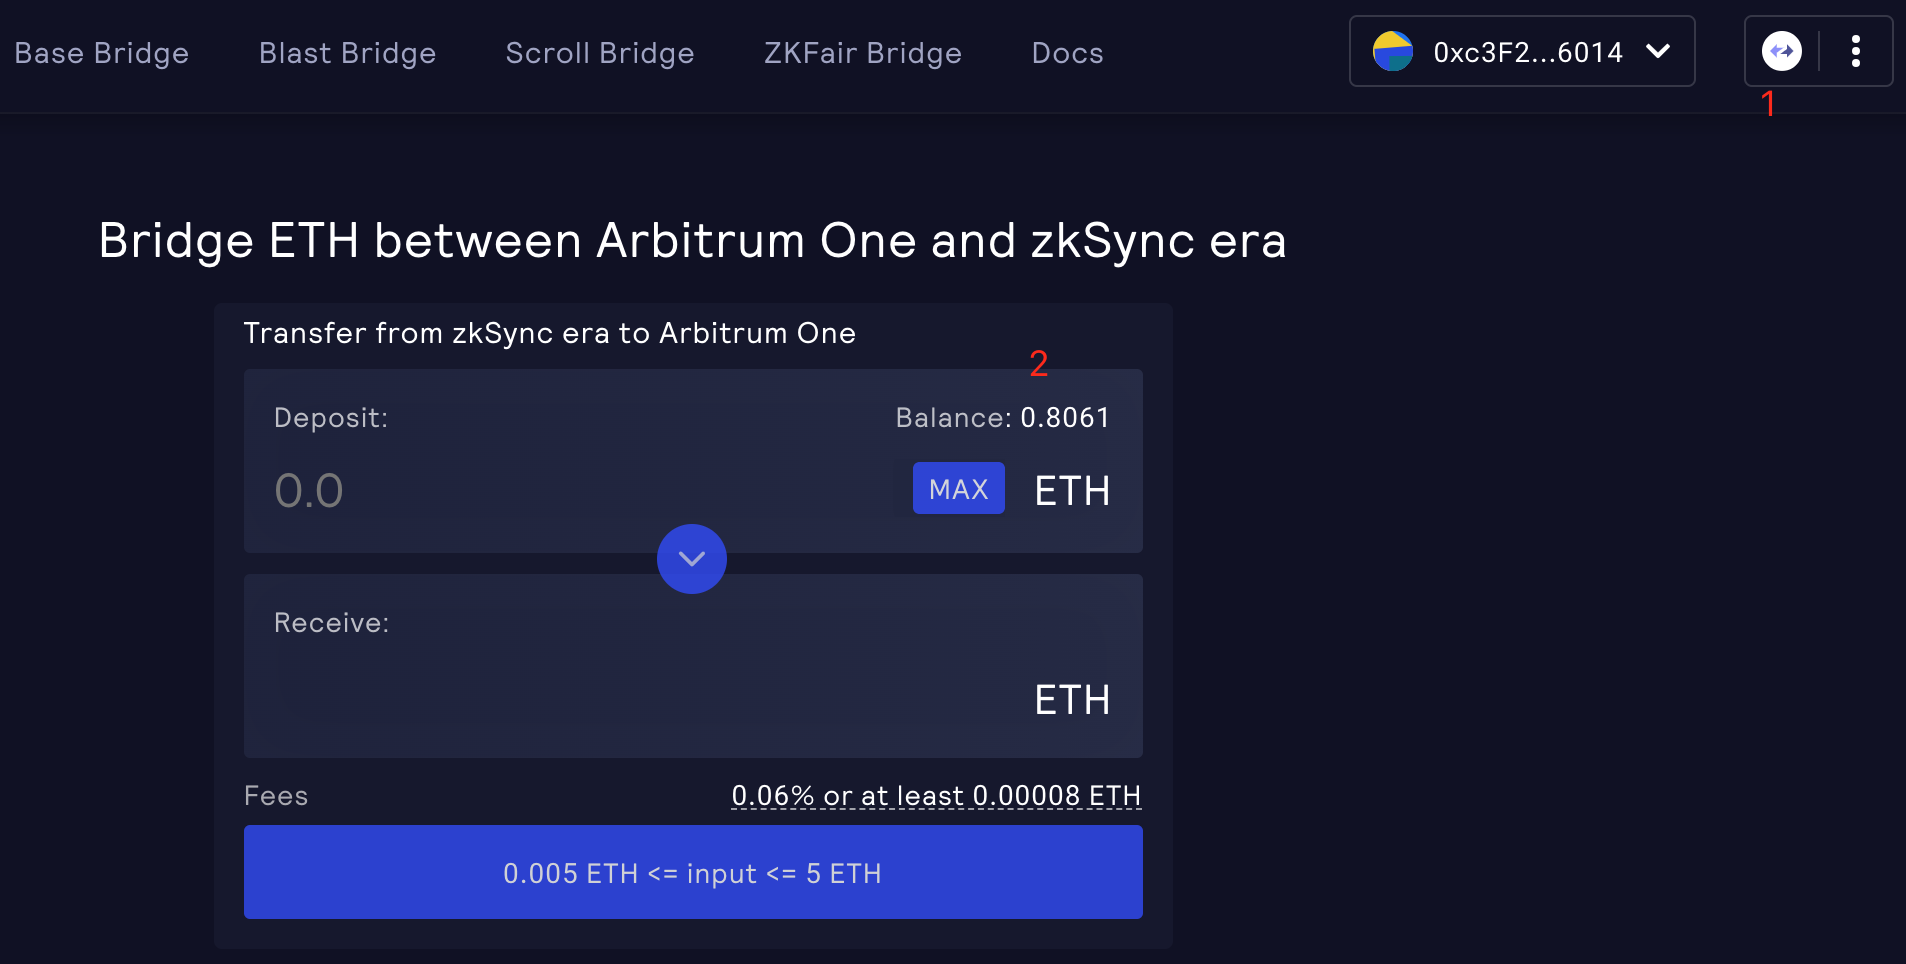Open the Base Bridge tab

coord(101,53)
